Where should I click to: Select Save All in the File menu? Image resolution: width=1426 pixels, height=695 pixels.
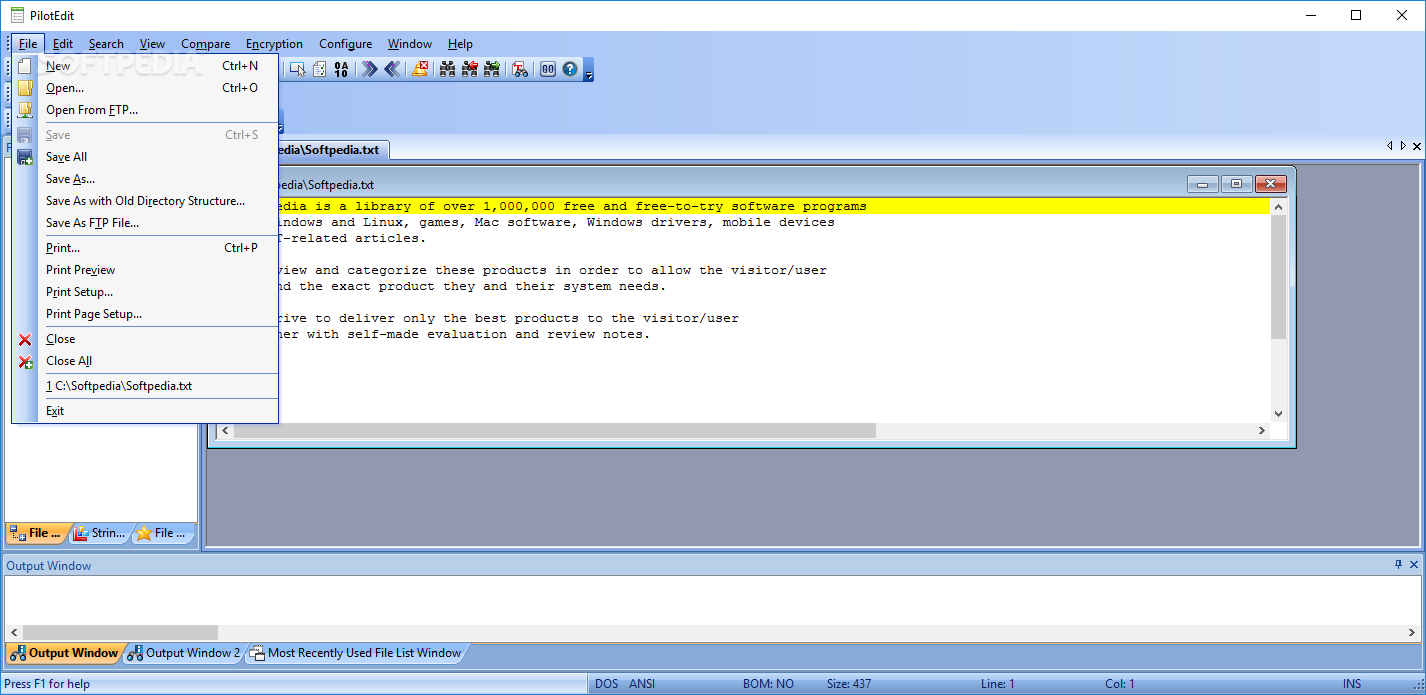(145, 157)
